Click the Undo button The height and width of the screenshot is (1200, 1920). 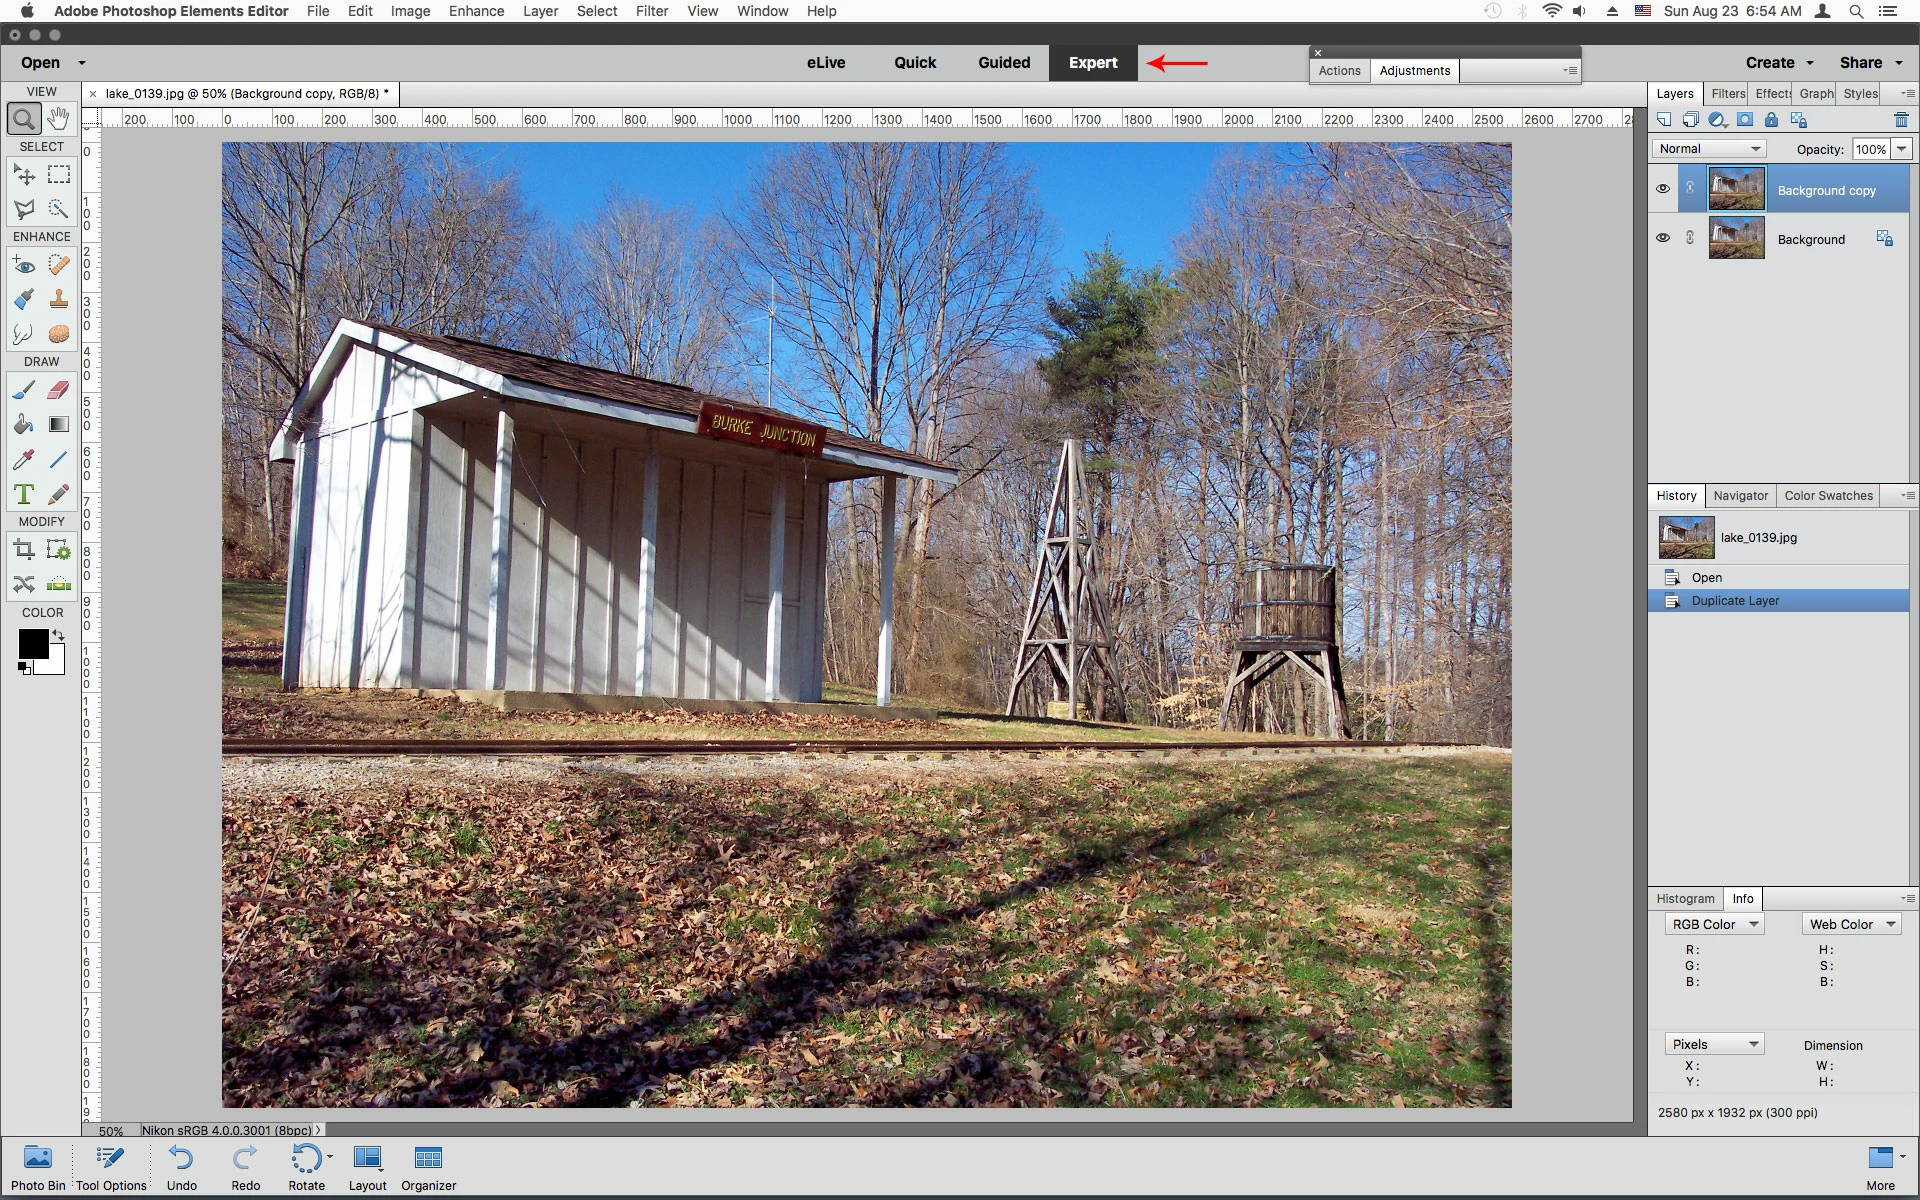coord(181,1167)
